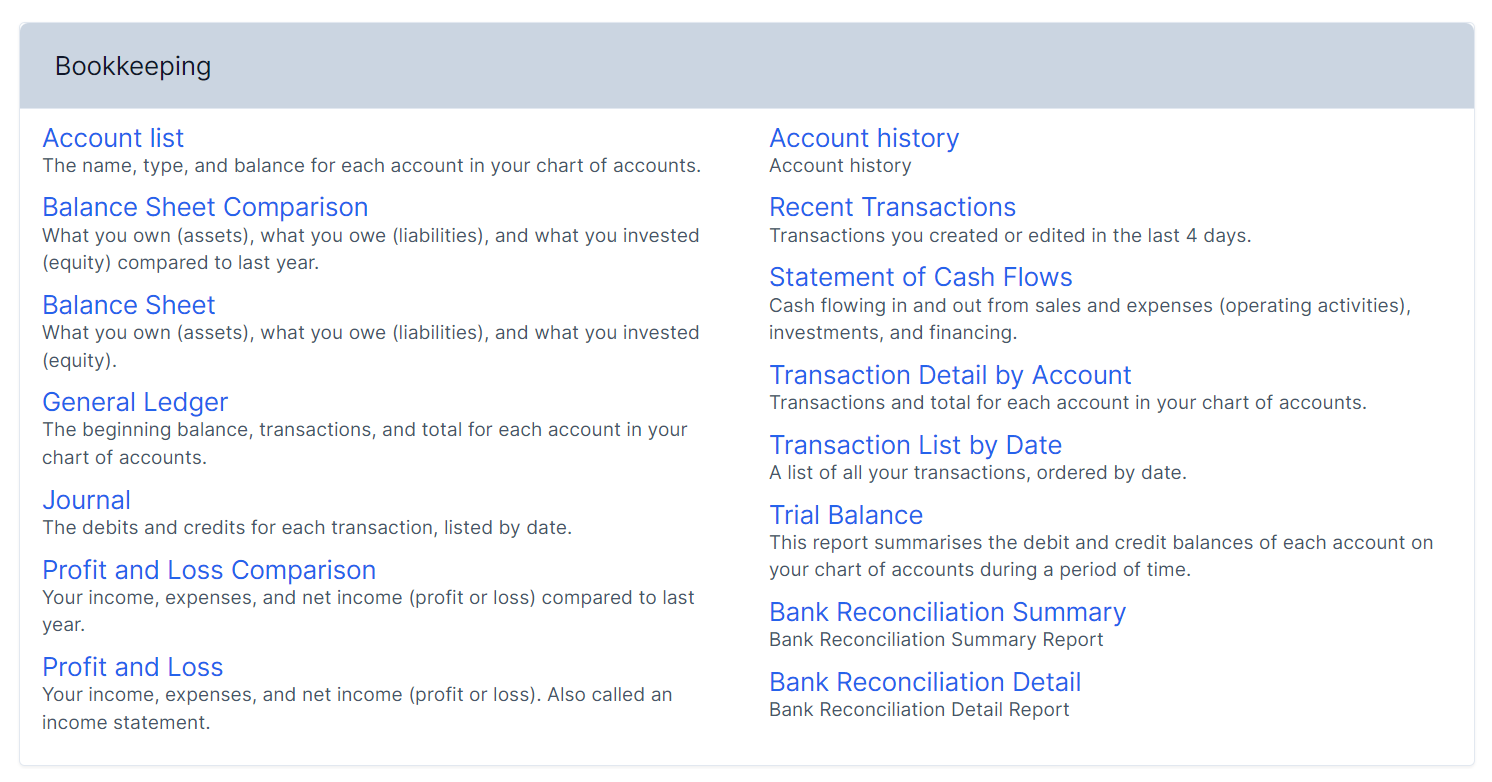Go to Statement of Cash Flows

[x=920, y=277]
